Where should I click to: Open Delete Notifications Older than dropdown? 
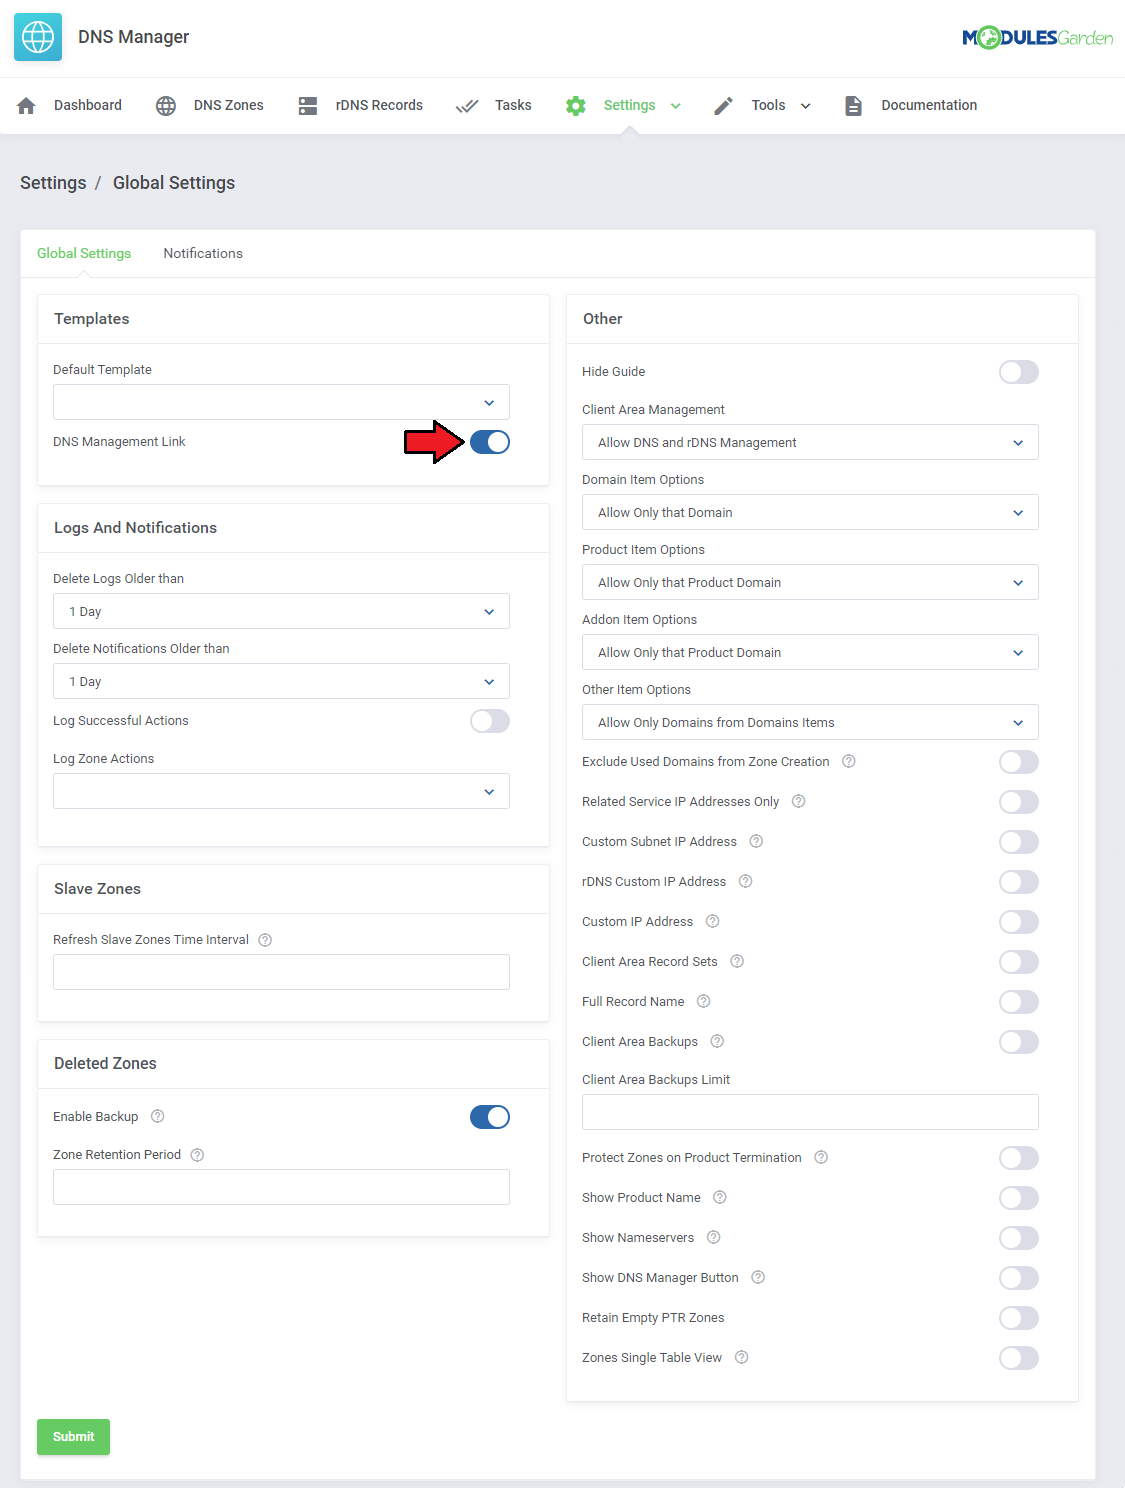[281, 681]
